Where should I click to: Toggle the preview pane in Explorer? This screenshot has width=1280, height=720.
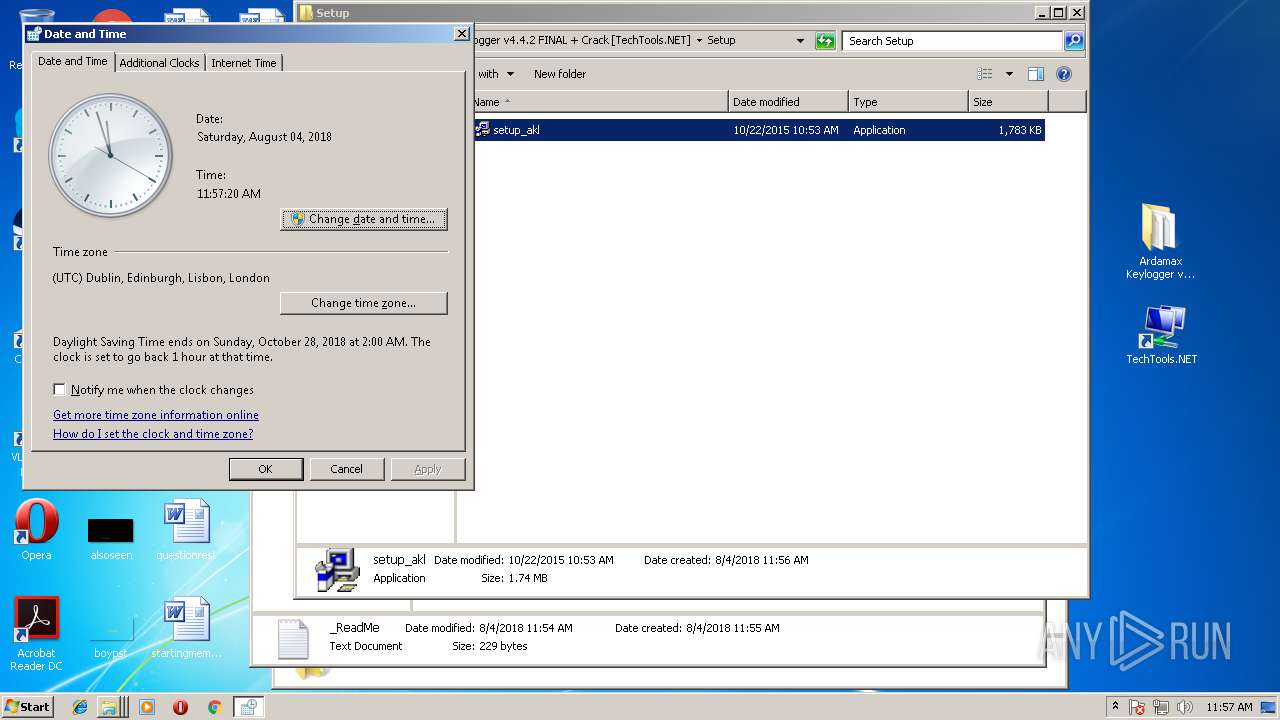pos(1036,74)
